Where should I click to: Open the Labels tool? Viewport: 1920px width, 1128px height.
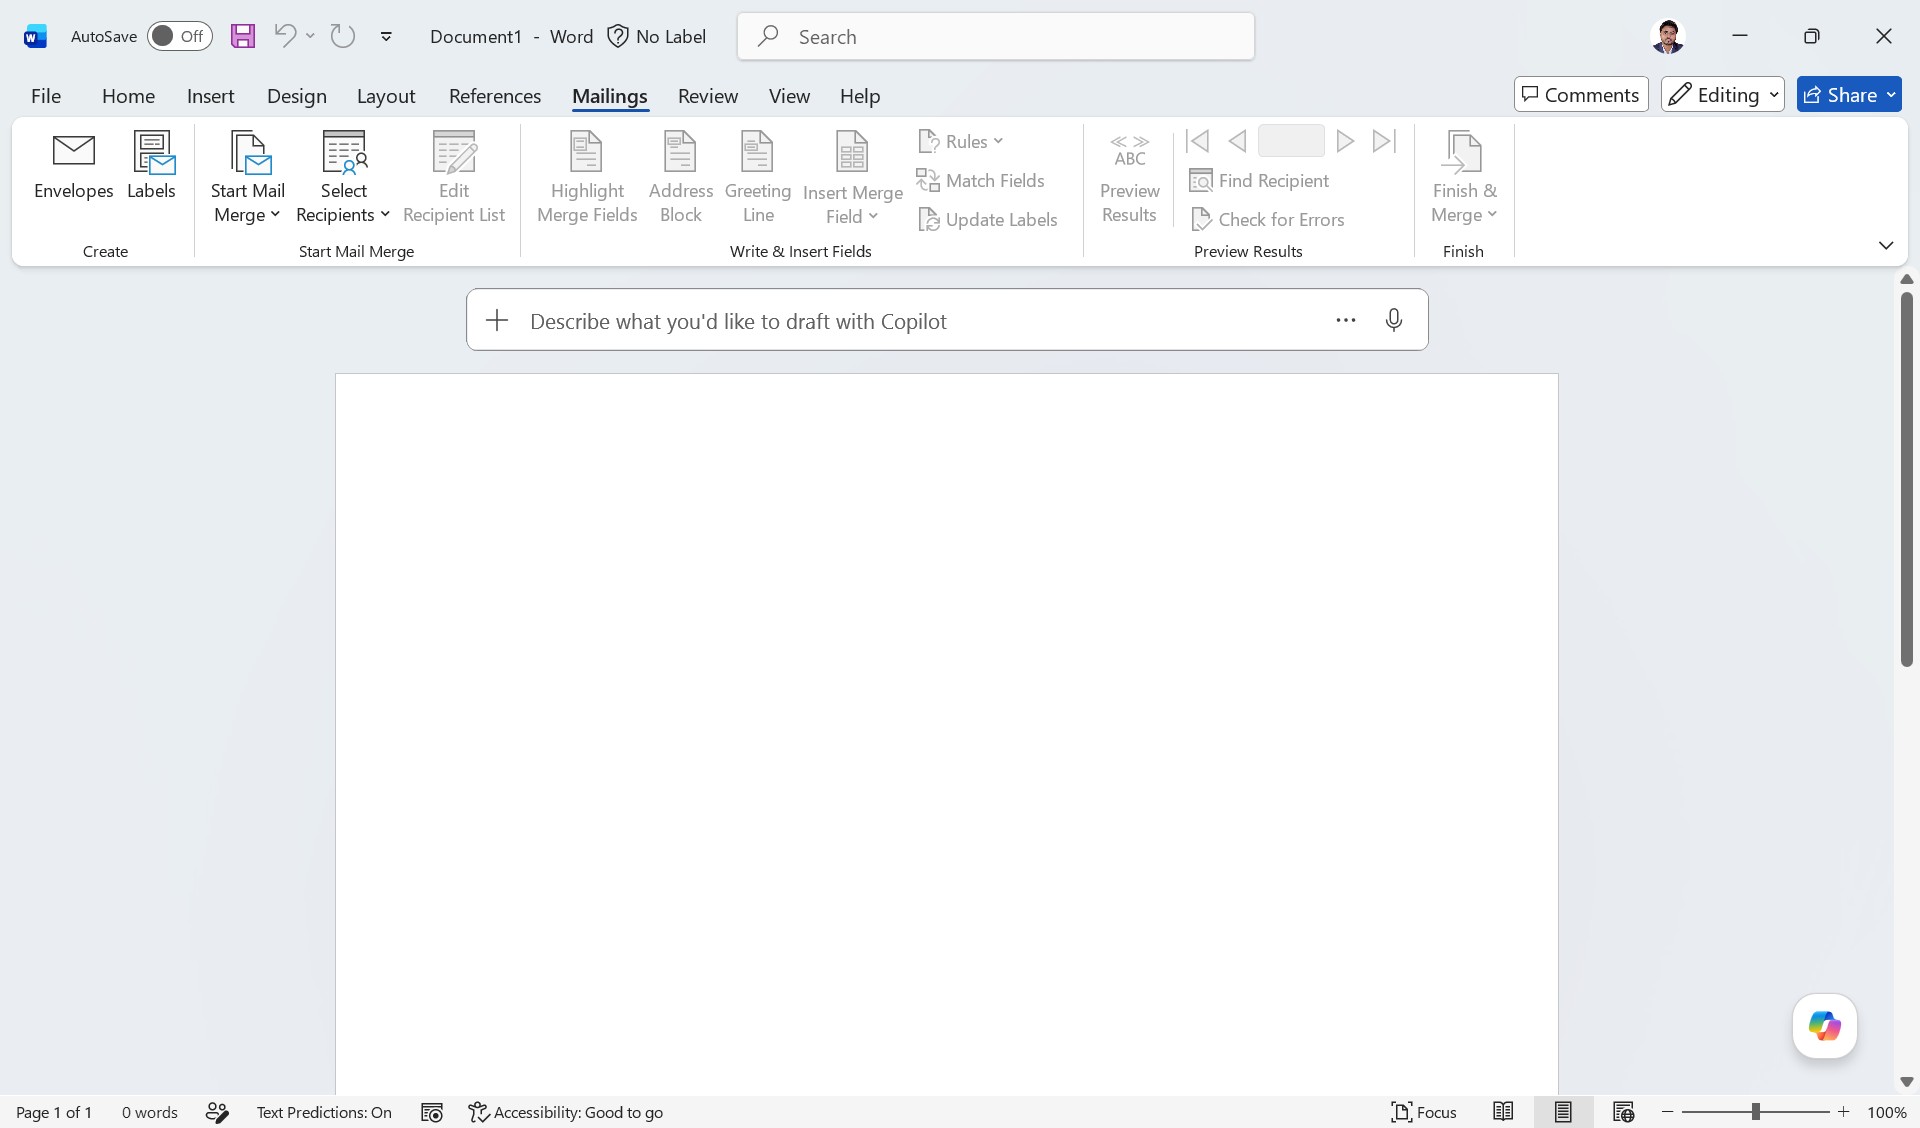click(x=152, y=167)
